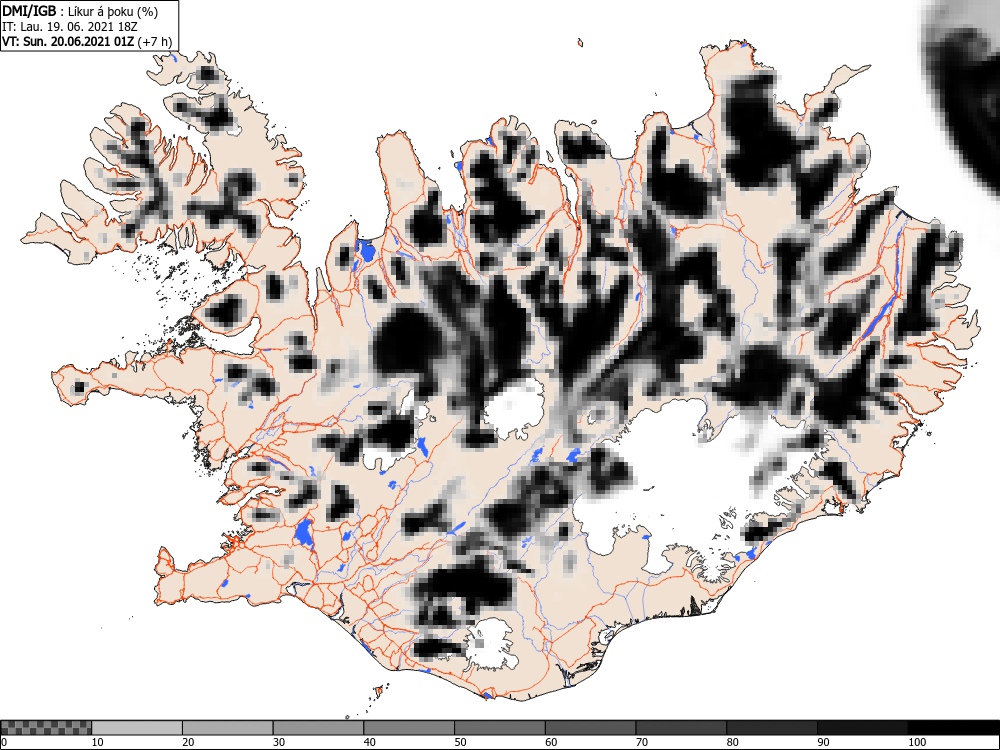Click the 'DMI/IGB : Líkur á þoku (%)' title text

[80, 11]
